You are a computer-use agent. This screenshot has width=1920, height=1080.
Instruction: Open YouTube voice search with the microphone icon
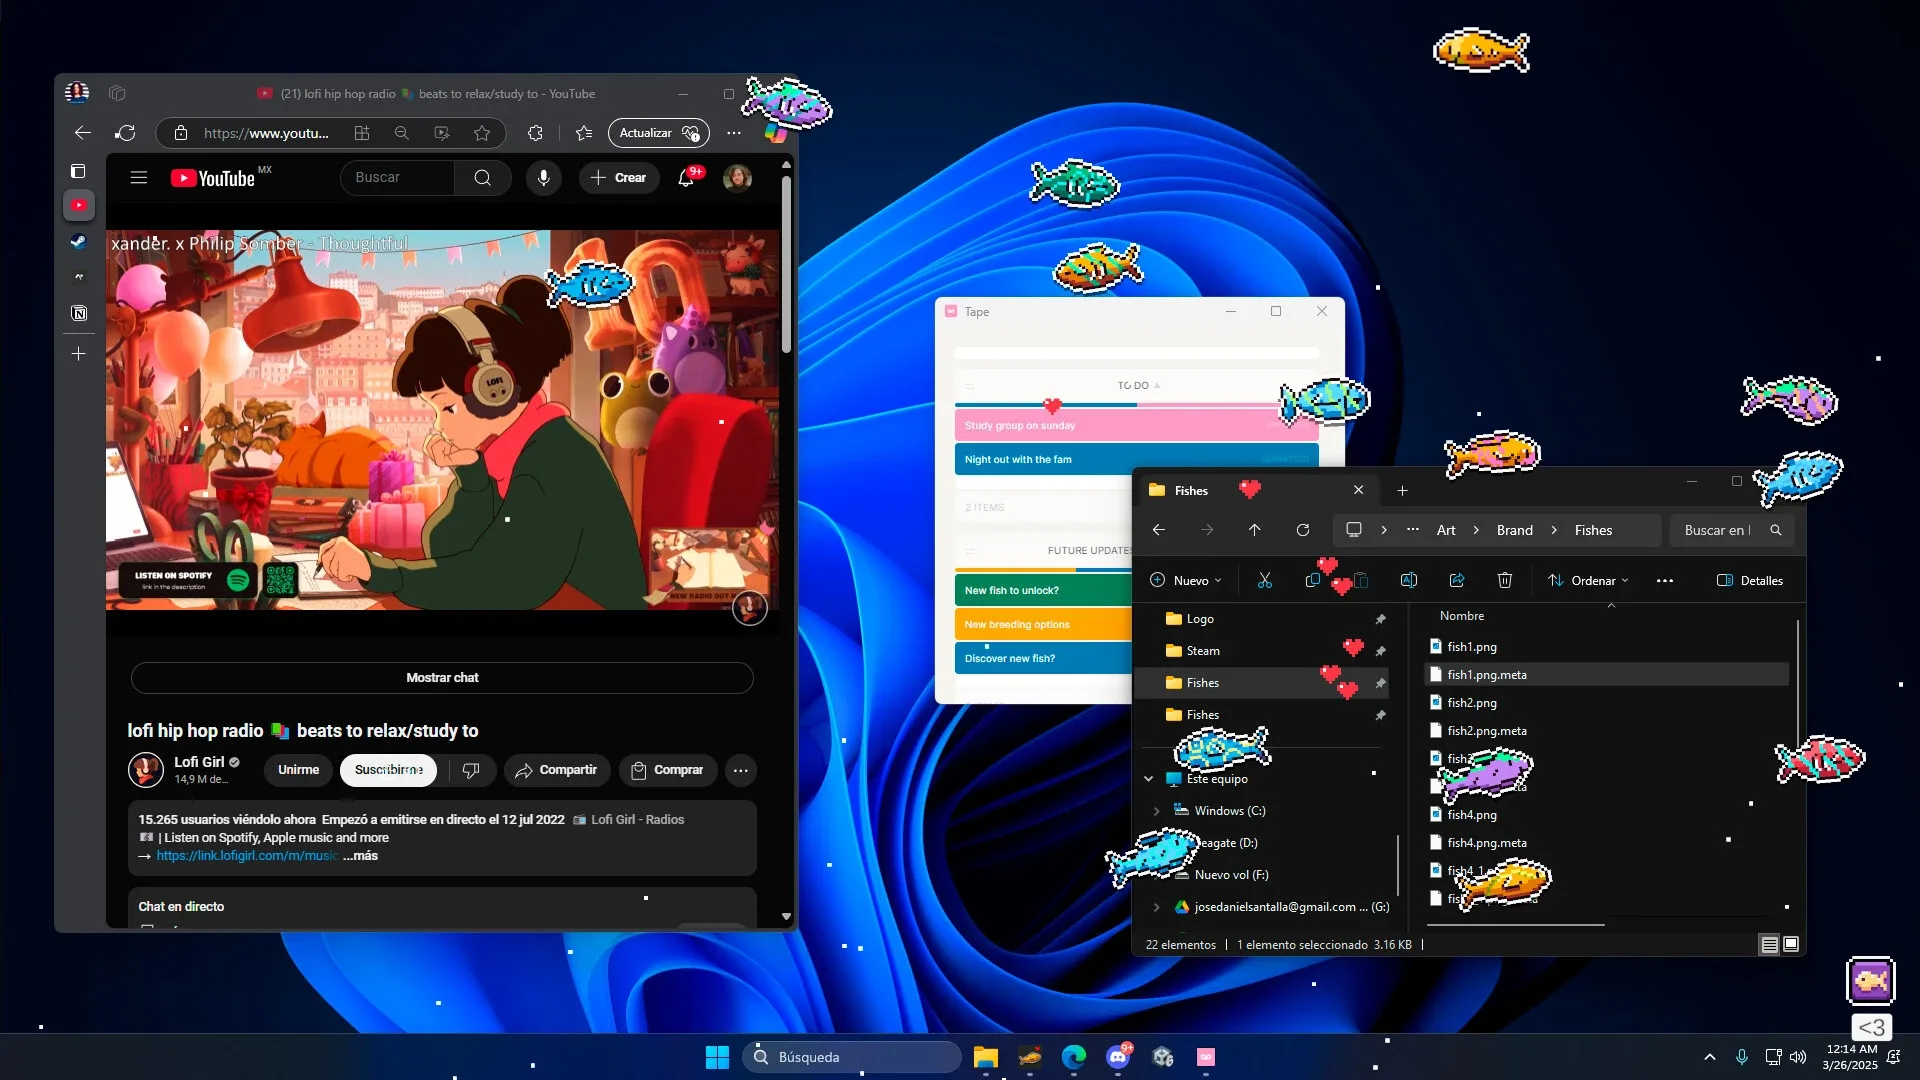(x=543, y=177)
